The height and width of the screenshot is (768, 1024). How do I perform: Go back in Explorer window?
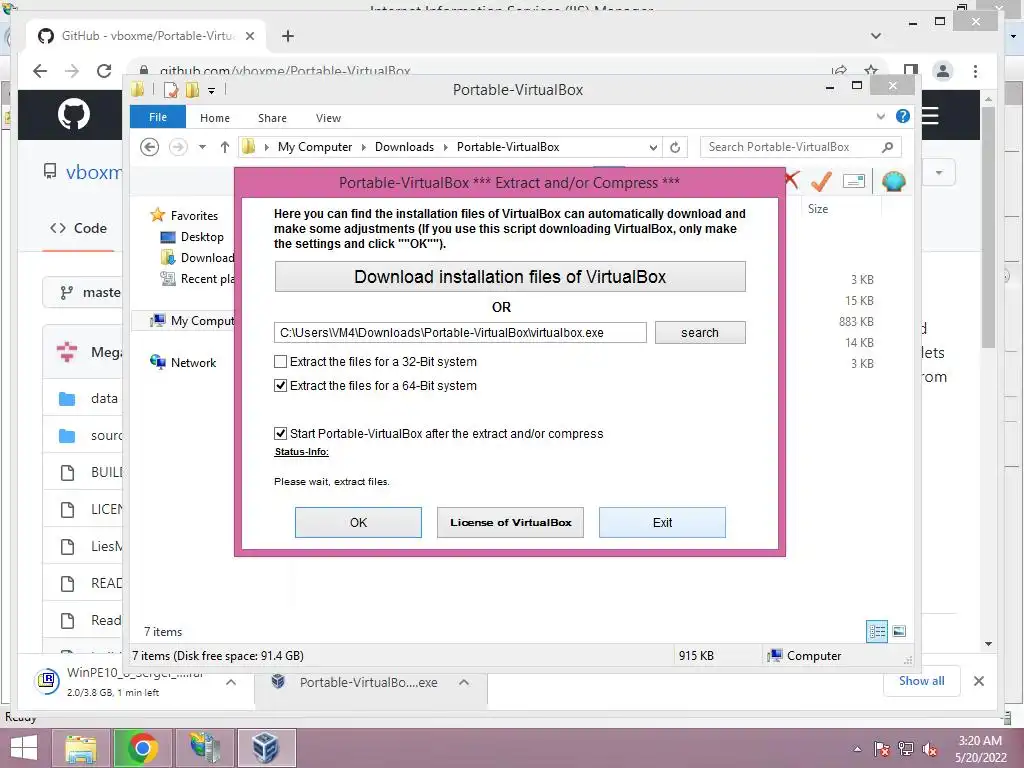[x=150, y=147]
